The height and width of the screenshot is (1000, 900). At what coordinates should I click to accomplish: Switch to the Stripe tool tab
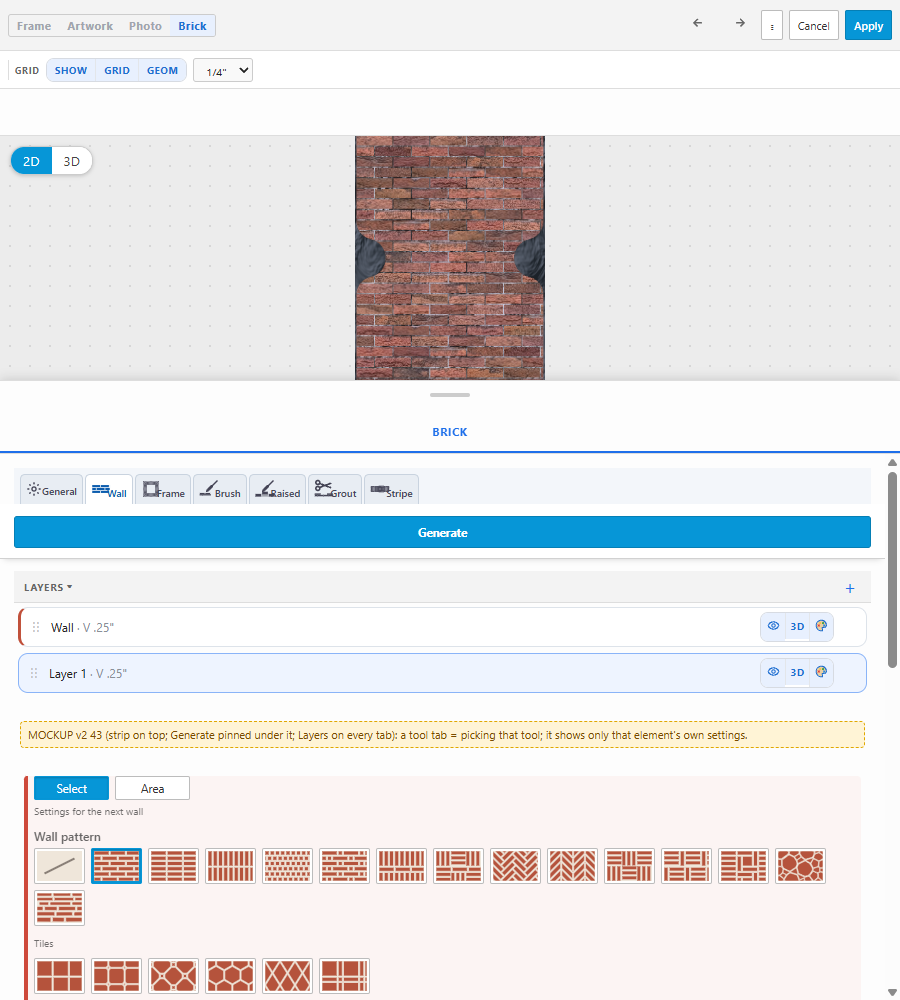[392, 490]
